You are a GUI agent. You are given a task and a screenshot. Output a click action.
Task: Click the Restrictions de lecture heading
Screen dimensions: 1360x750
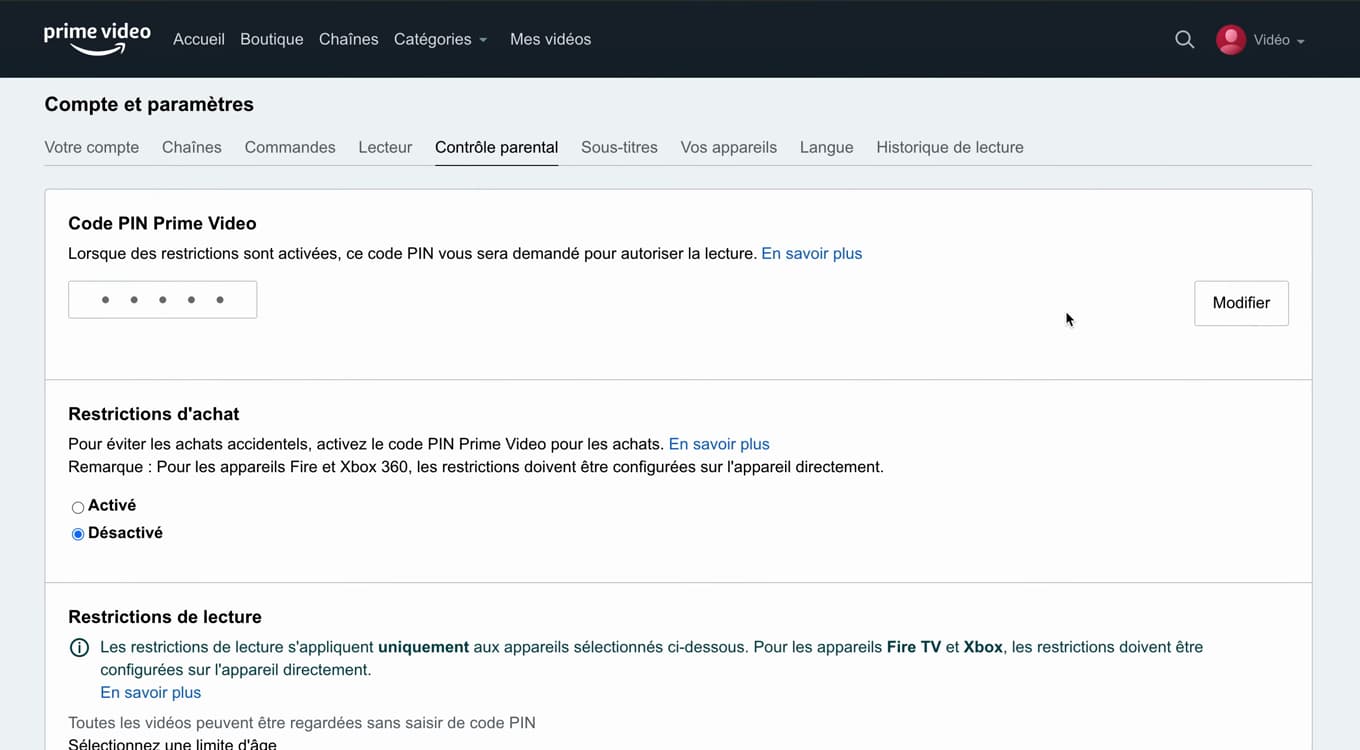point(165,617)
